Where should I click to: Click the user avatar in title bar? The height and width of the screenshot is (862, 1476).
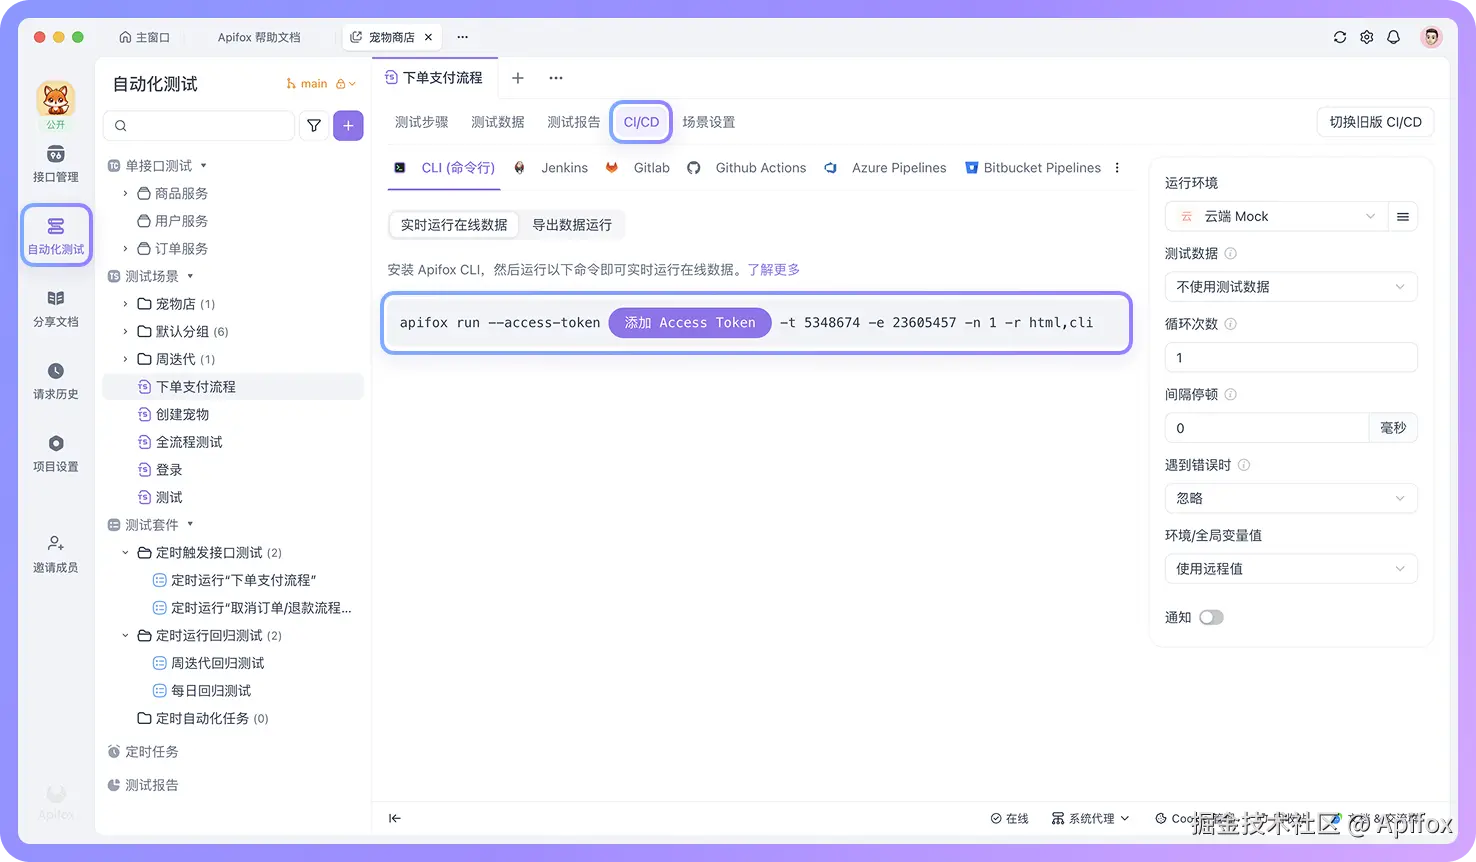tap(1432, 37)
